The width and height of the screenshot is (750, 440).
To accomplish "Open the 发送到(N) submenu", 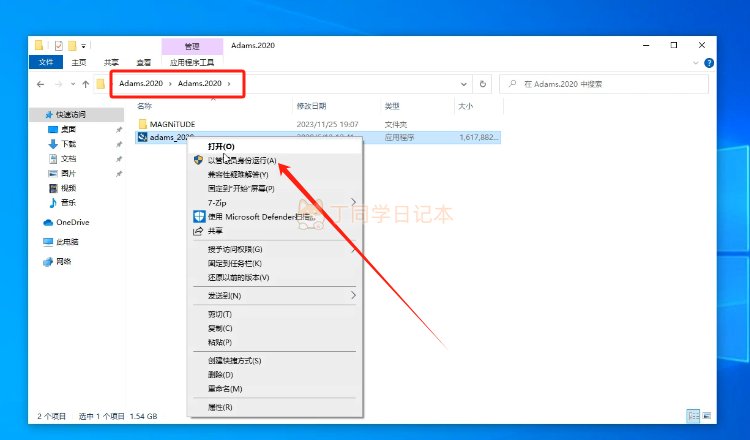I will pos(275,296).
